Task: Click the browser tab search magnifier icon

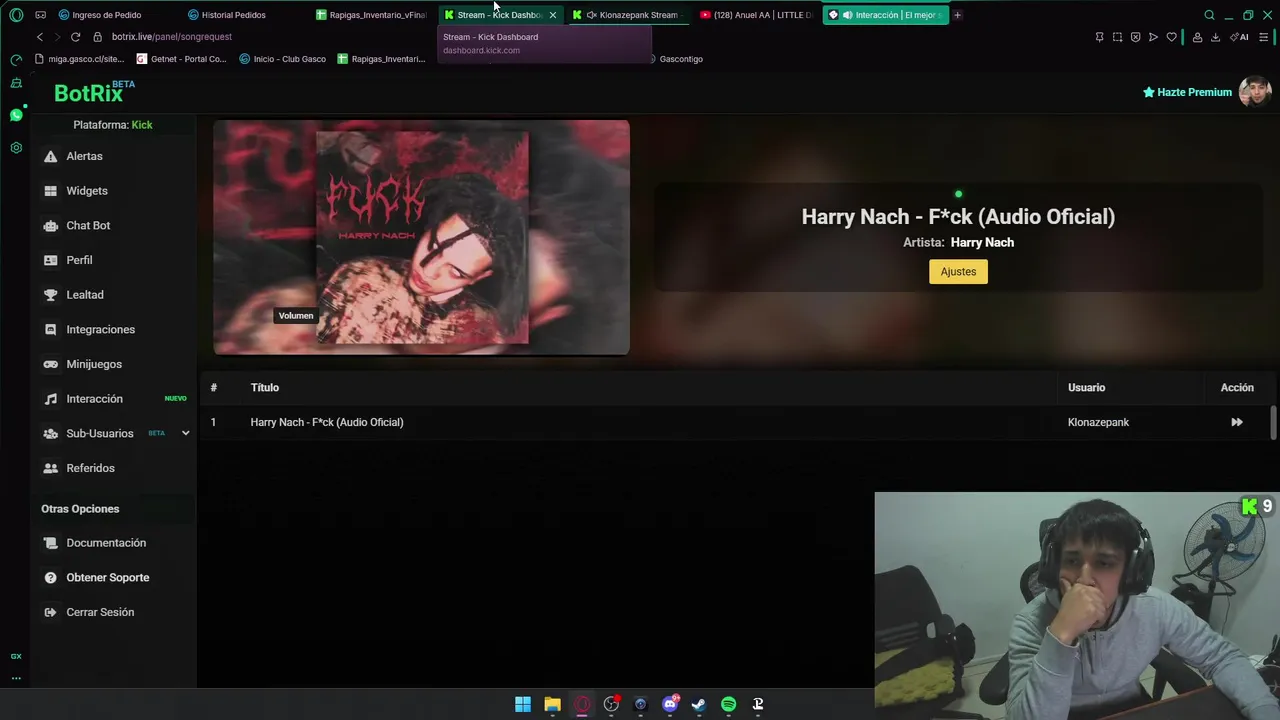Action: tap(1209, 15)
